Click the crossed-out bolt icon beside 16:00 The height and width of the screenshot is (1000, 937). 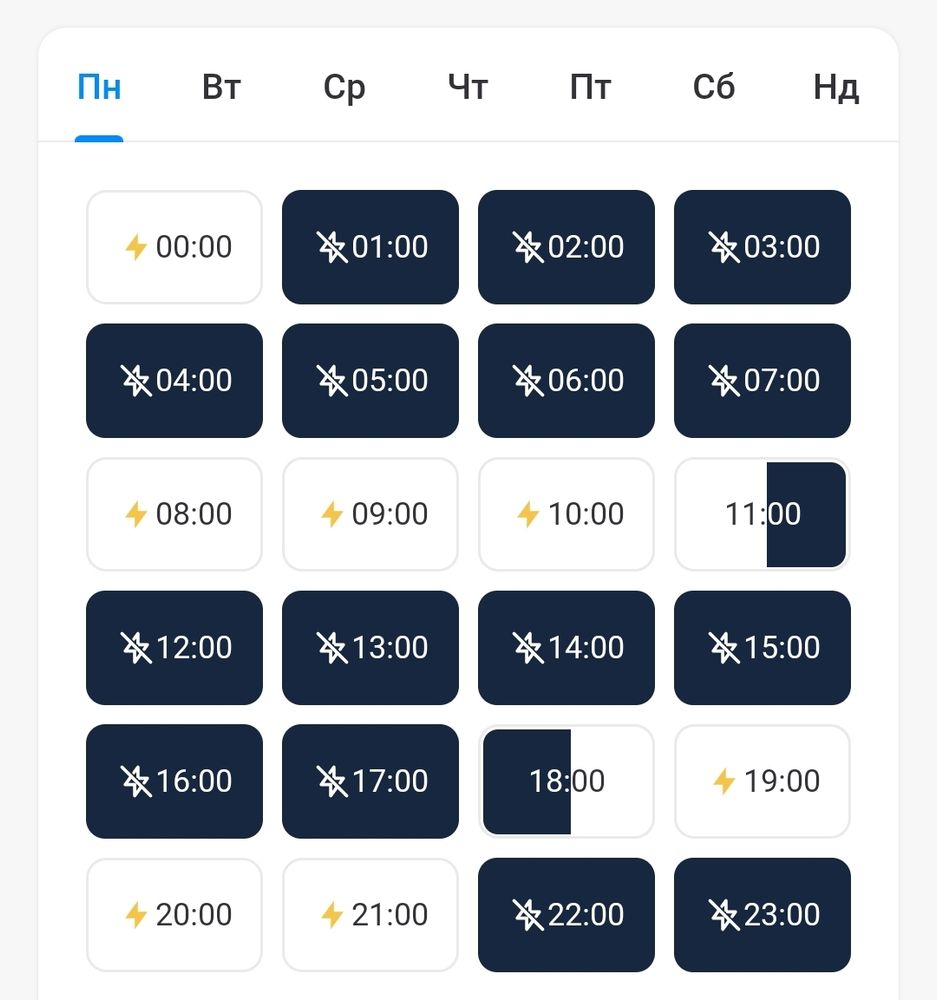(135, 781)
